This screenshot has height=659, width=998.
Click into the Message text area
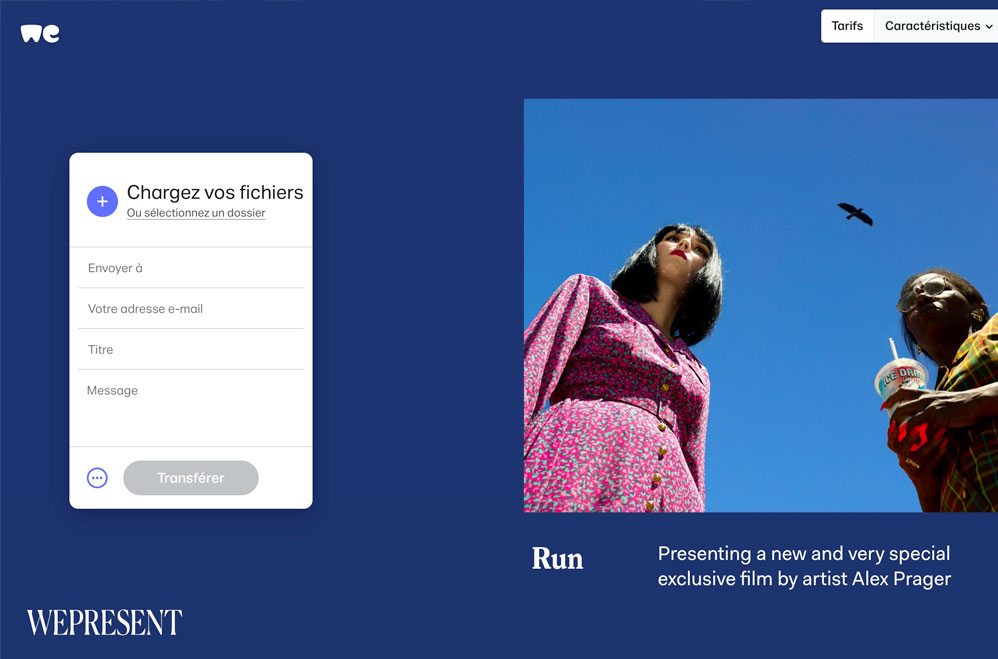click(x=191, y=408)
